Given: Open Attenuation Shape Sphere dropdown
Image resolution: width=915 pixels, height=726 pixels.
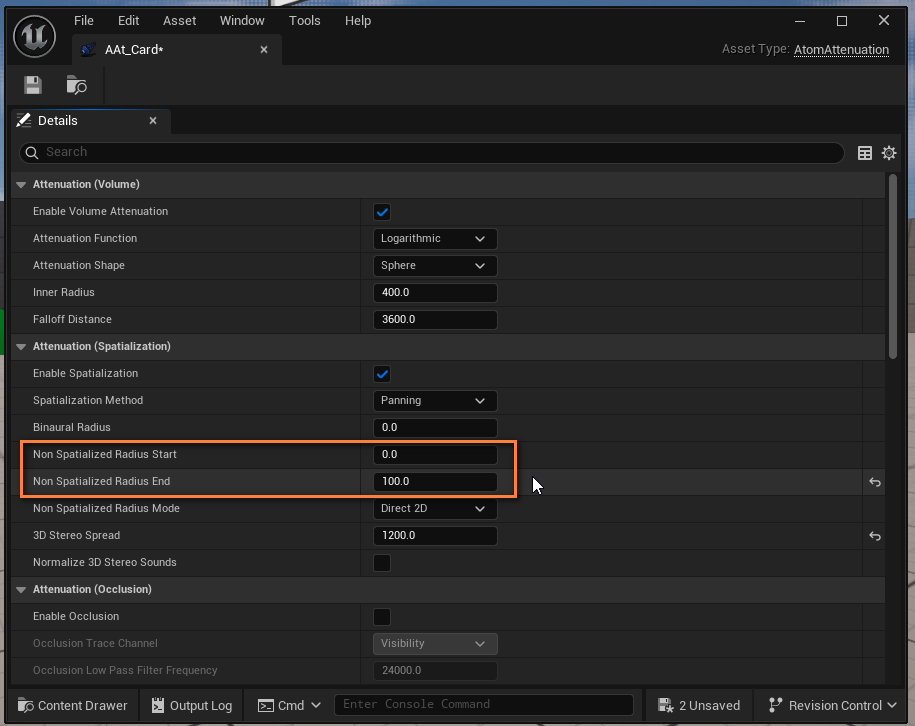Looking at the screenshot, I should (435, 266).
